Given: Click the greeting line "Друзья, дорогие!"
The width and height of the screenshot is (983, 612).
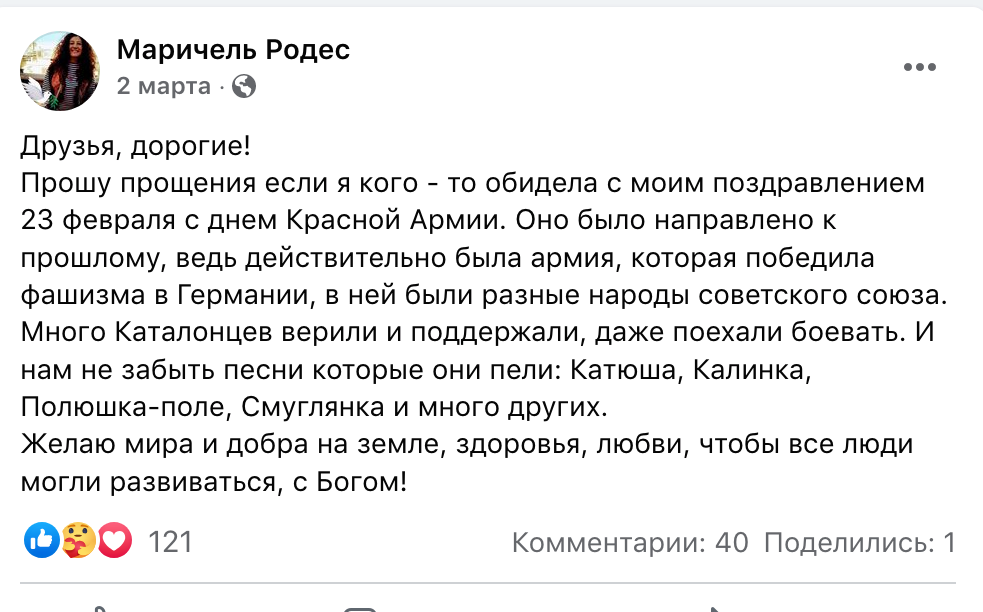Looking at the screenshot, I should (136, 147).
